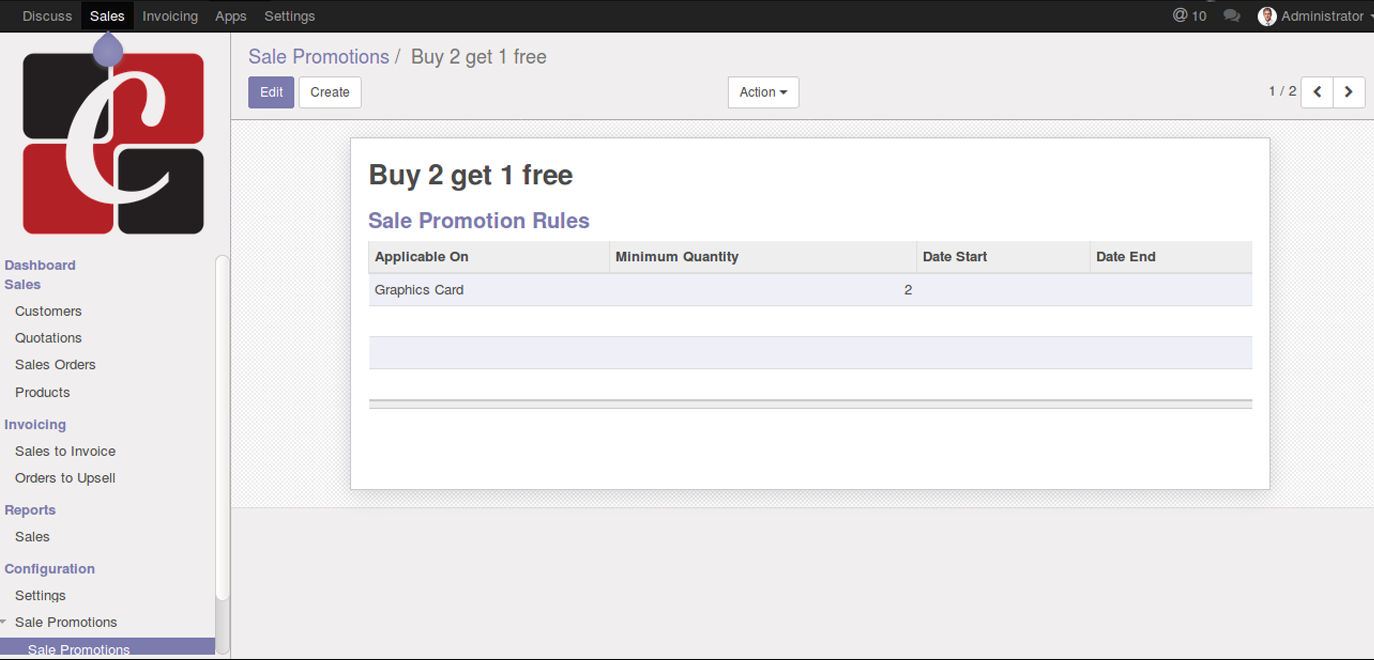Click the Create button
This screenshot has width=1374, height=660.
330,92
